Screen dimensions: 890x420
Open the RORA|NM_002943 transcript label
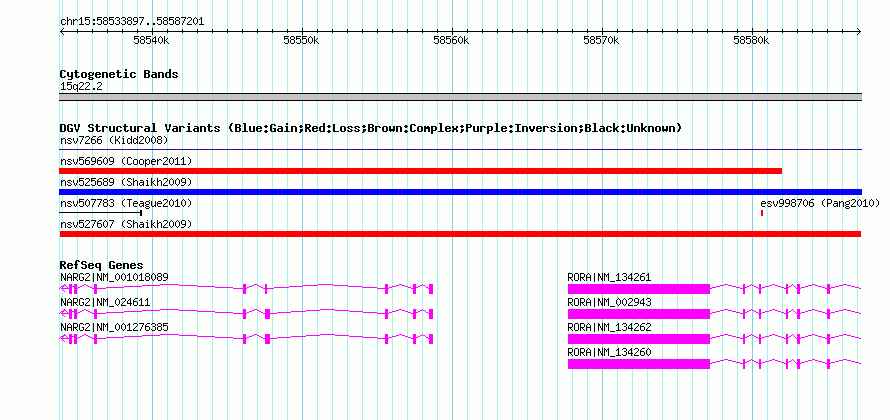(x=609, y=303)
